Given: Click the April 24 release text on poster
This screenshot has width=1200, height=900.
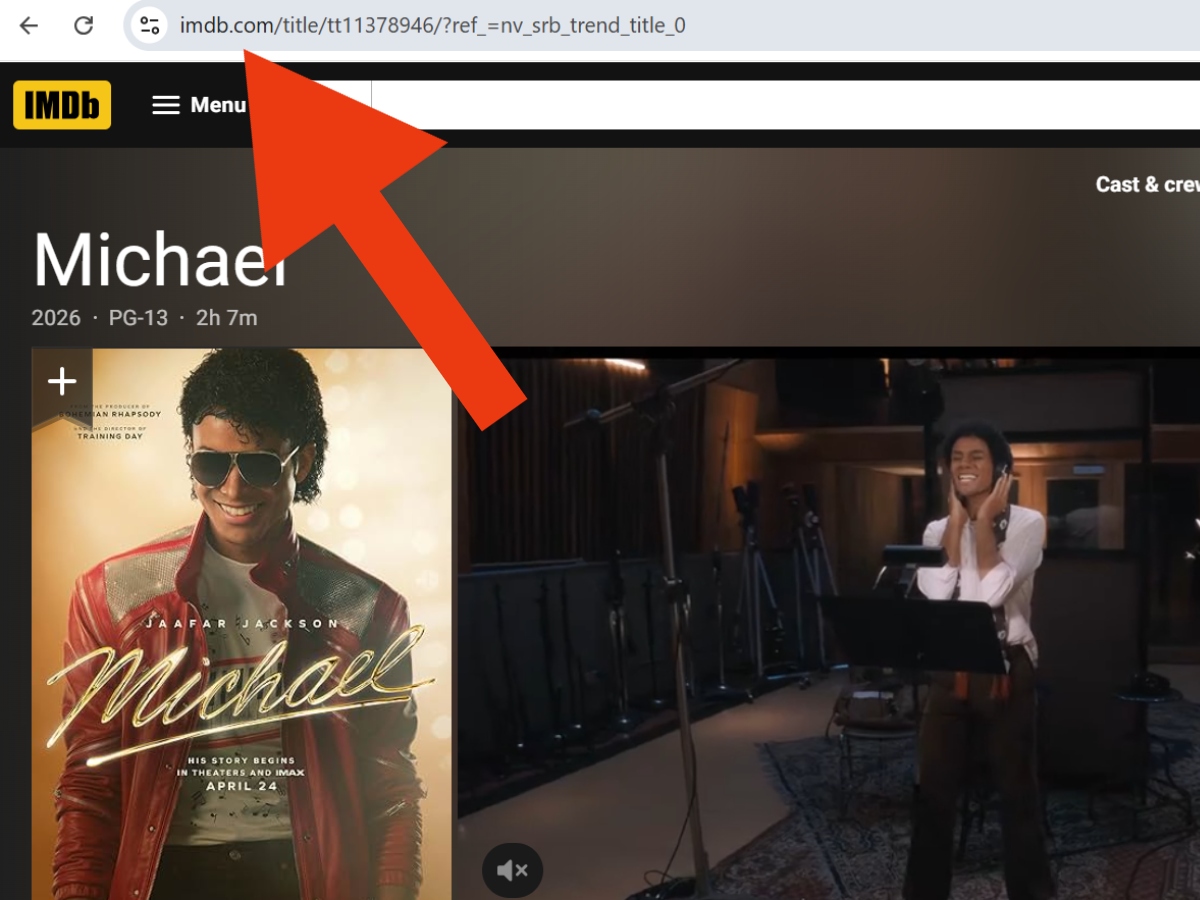Looking at the screenshot, I should pyautogui.click(x=241, y=786).
